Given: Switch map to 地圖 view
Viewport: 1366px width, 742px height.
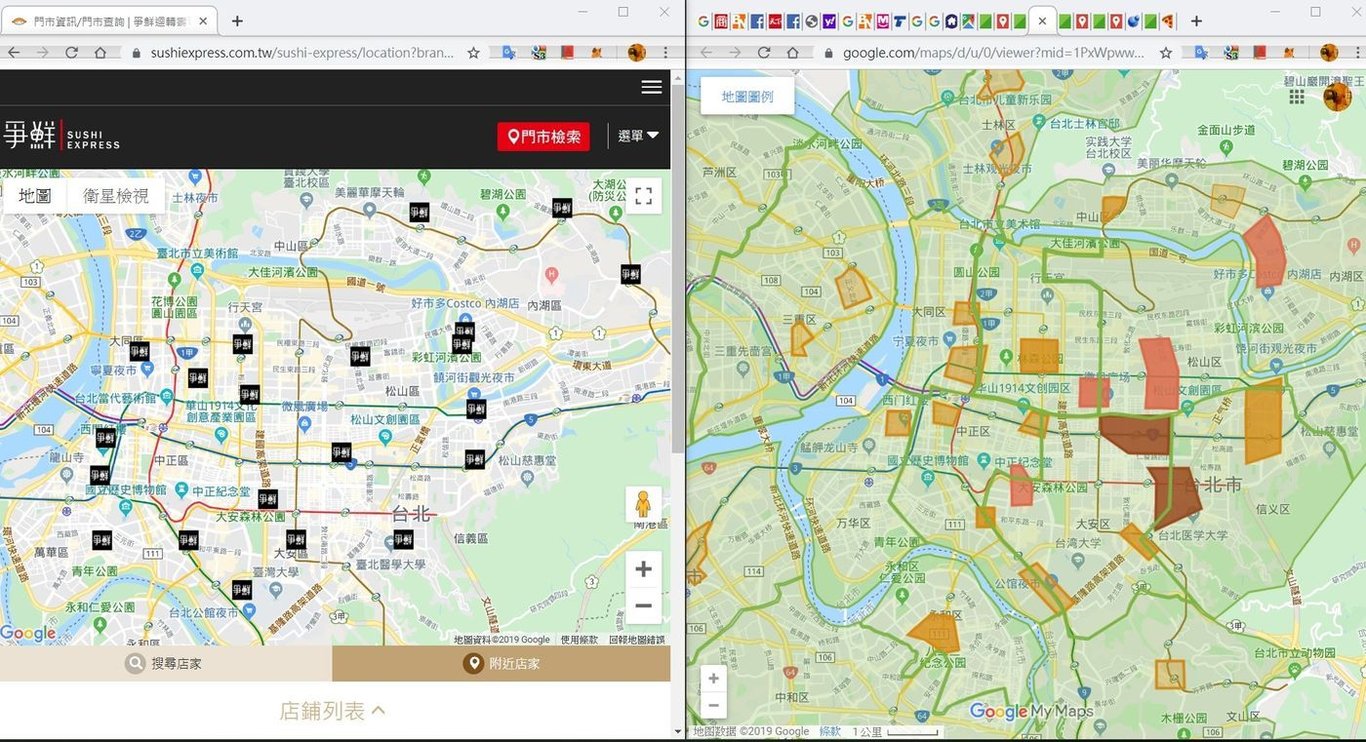Looking at the screenshot, I should point(35,196).
